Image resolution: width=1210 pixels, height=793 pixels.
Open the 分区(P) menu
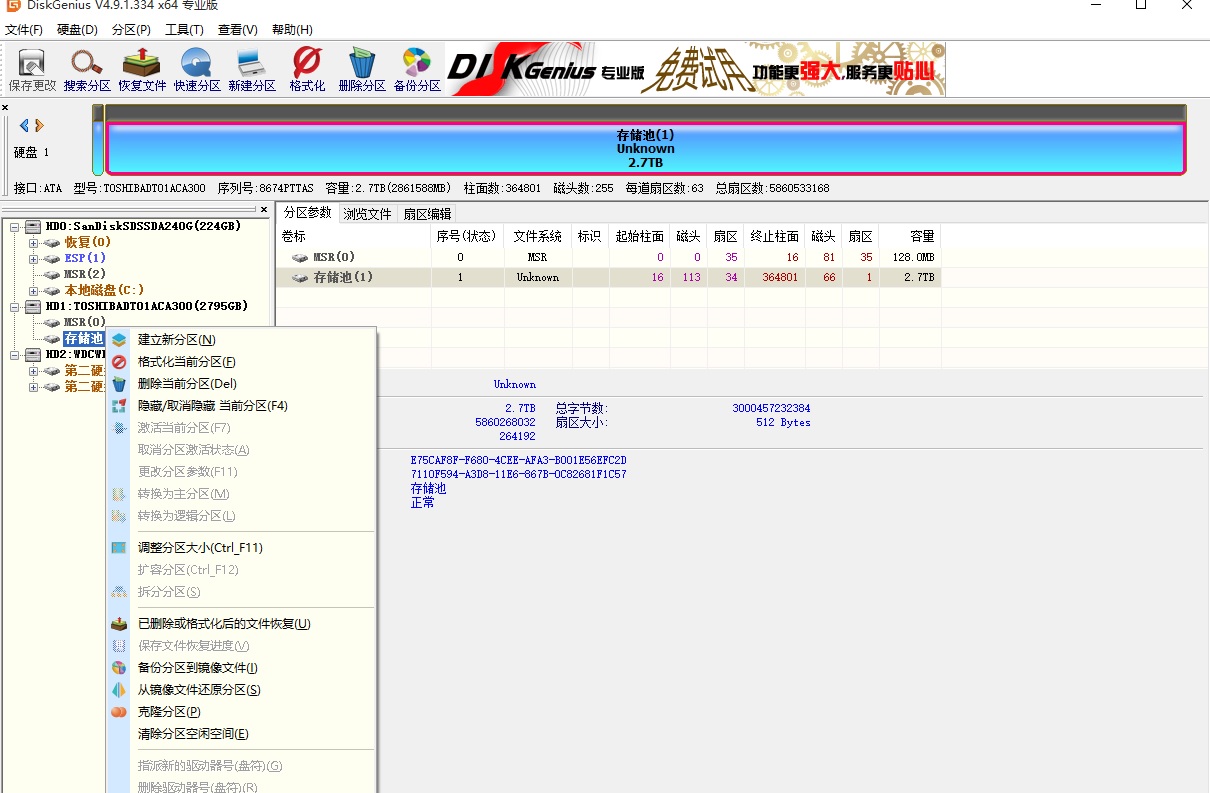click(x=131, y=30)
